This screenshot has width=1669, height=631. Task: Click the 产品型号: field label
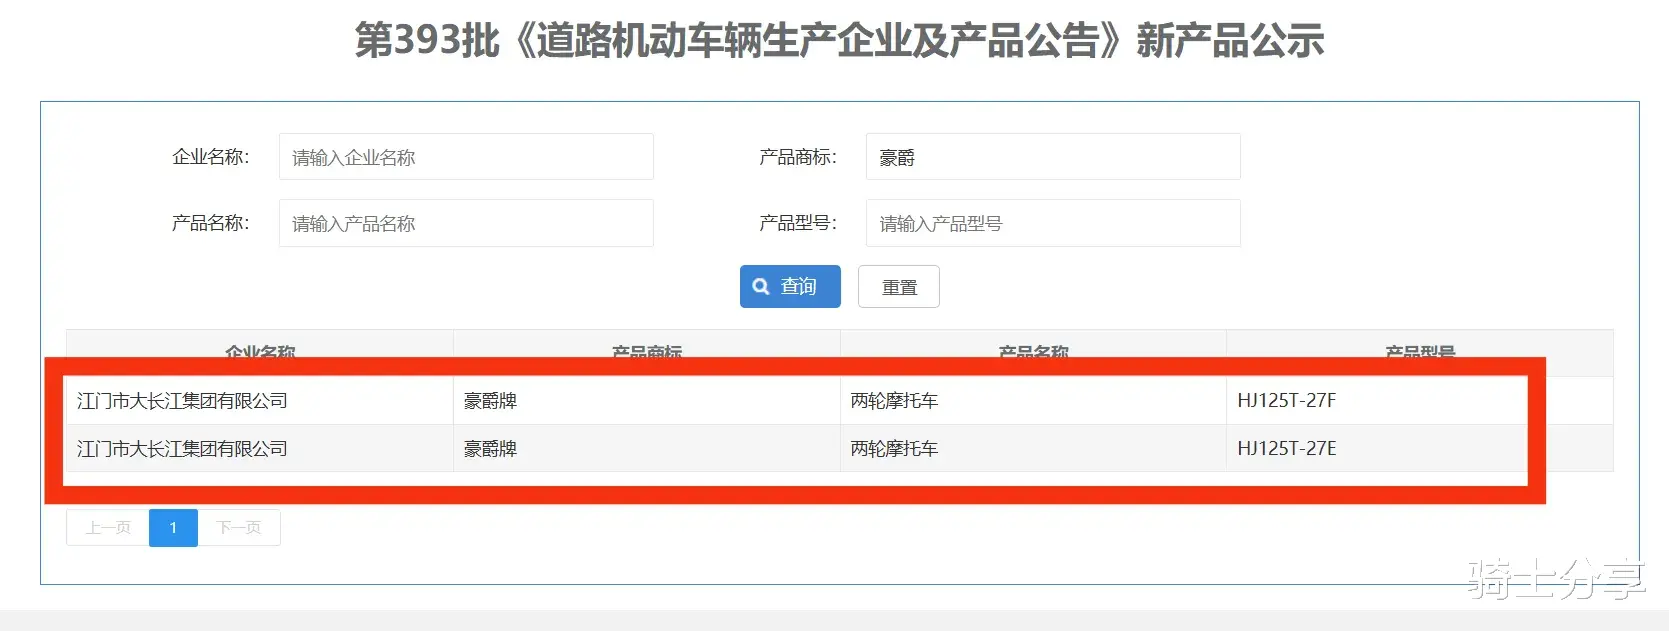(798, 223)
